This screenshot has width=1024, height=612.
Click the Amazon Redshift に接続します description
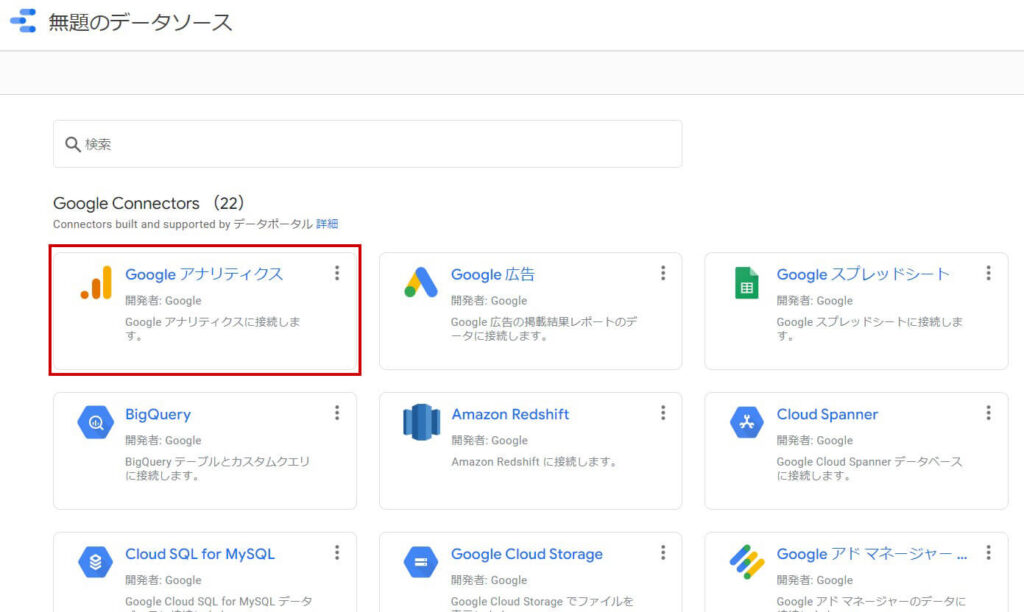[534, 462]
